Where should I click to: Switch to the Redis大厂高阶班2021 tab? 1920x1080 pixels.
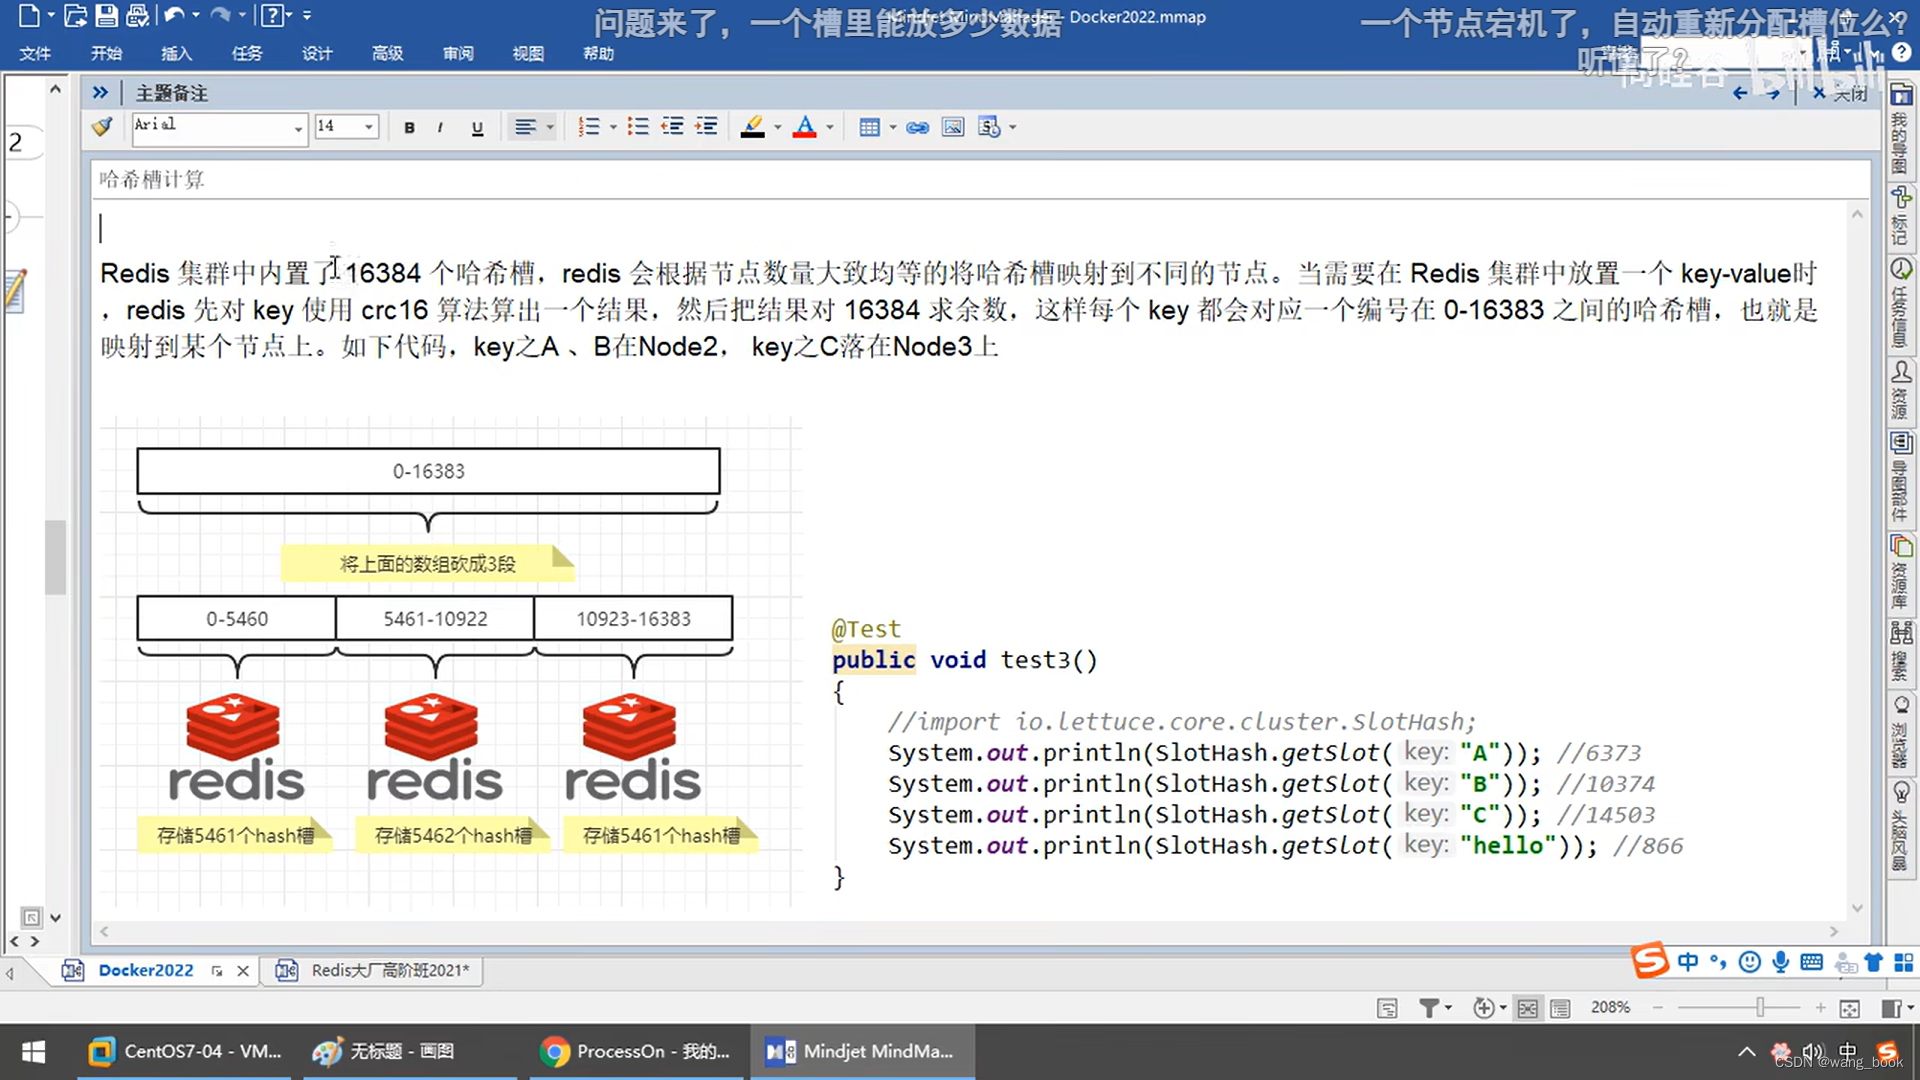point(389,970)
